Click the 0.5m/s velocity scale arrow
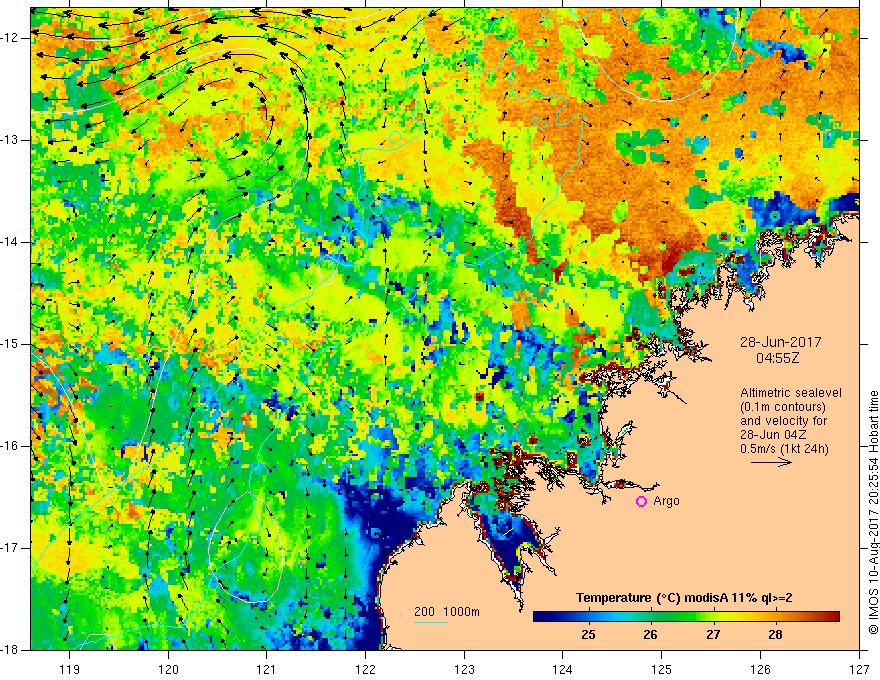880x680 pixels. 771,462
